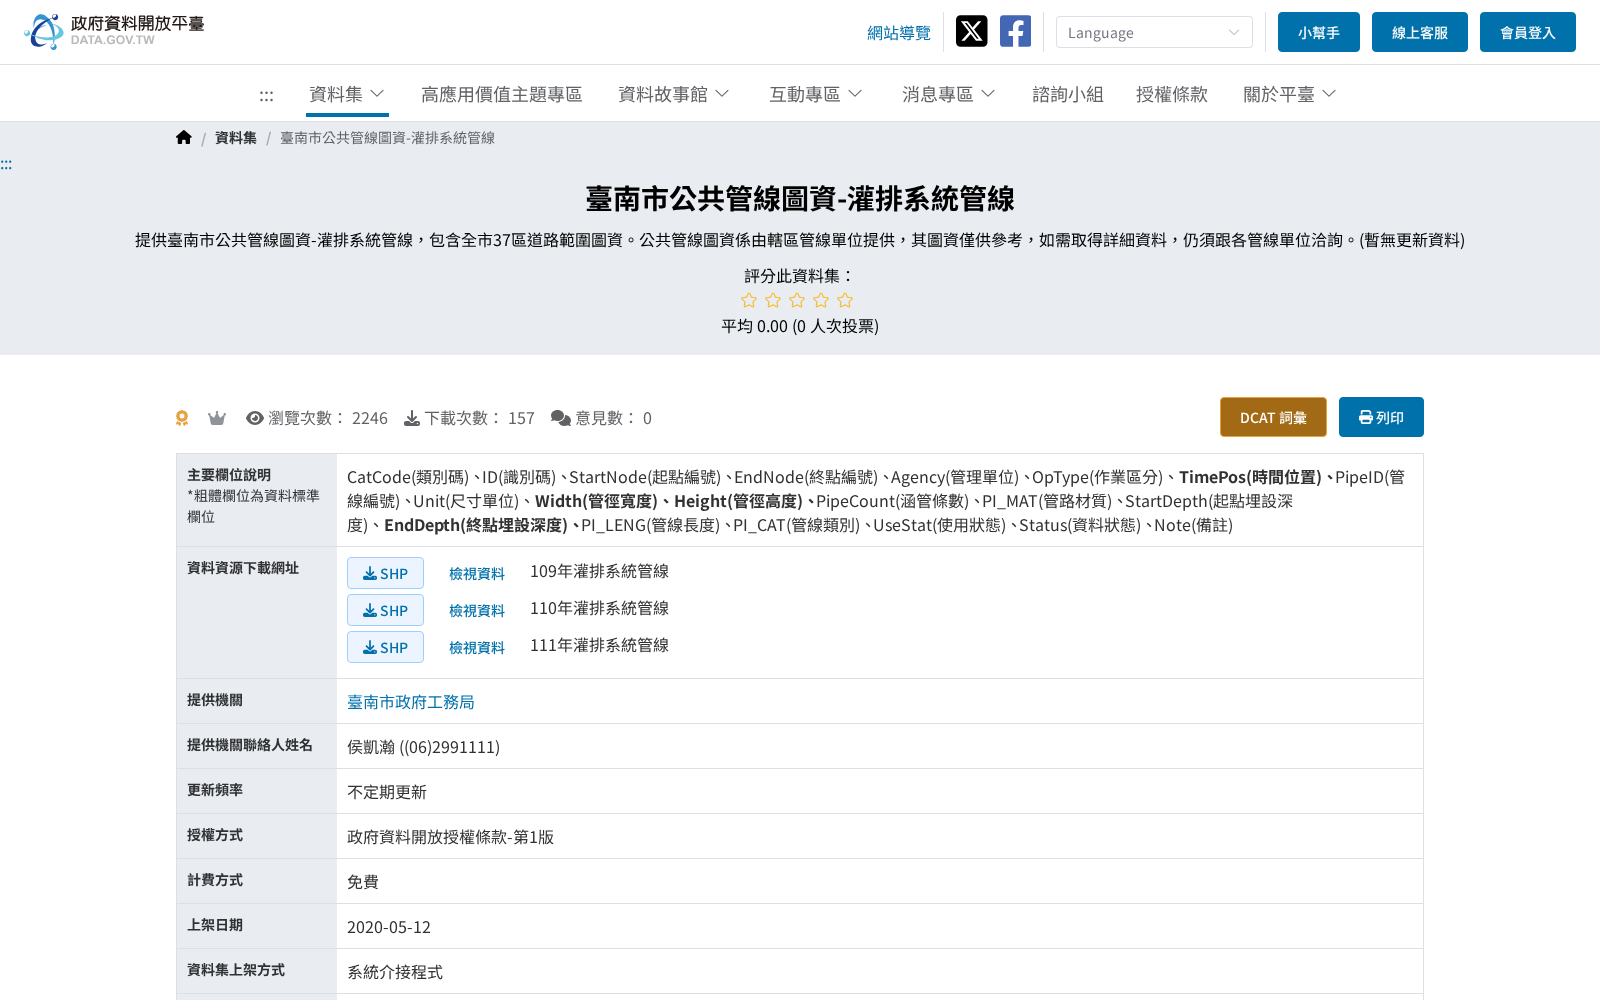Rate dataset with the first star
The width and height of the screenshot is (1600, 1000).
[749, 300]
